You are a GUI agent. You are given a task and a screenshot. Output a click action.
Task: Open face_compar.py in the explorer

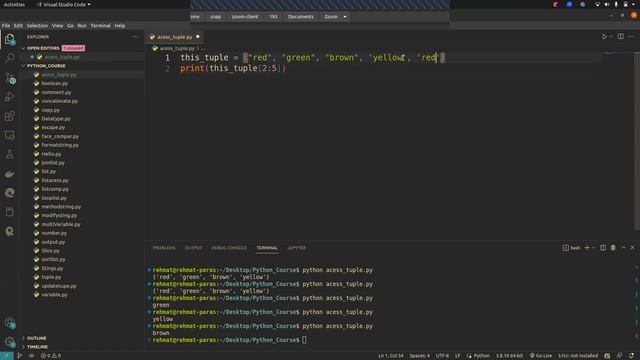60,136
